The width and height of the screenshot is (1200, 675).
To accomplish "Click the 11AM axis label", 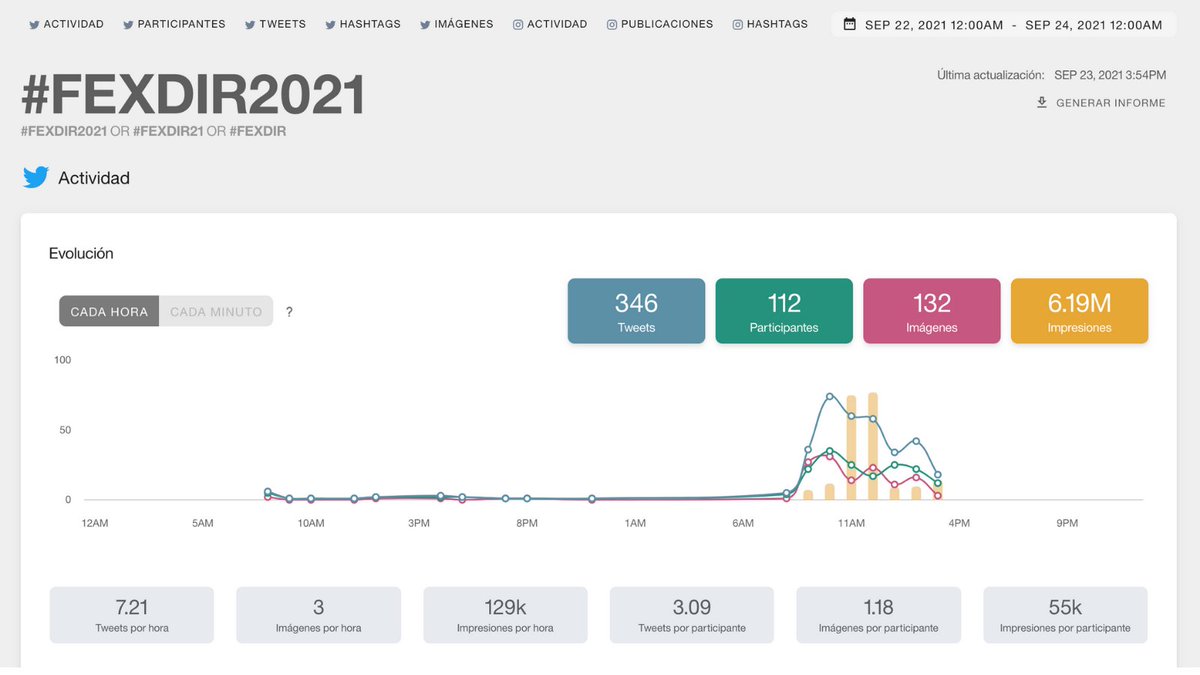I will click(x=851, y=523).
